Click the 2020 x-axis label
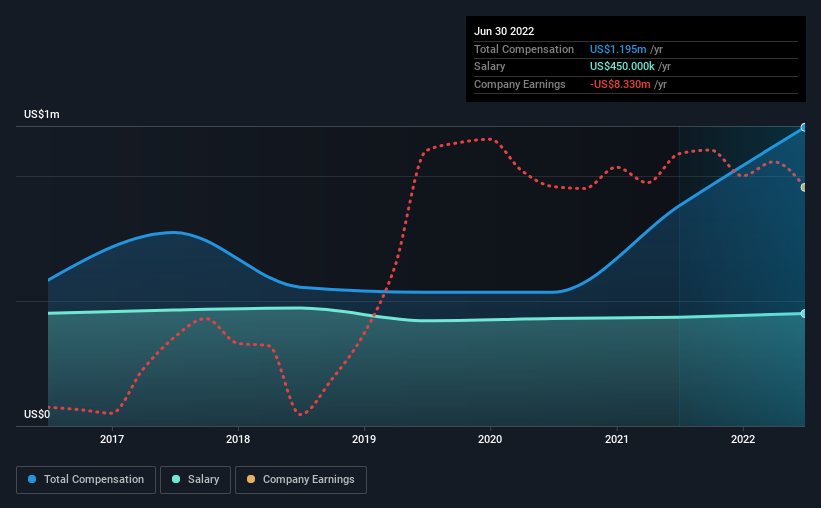Screen dimensions: 821x508 tap(490, 439)
